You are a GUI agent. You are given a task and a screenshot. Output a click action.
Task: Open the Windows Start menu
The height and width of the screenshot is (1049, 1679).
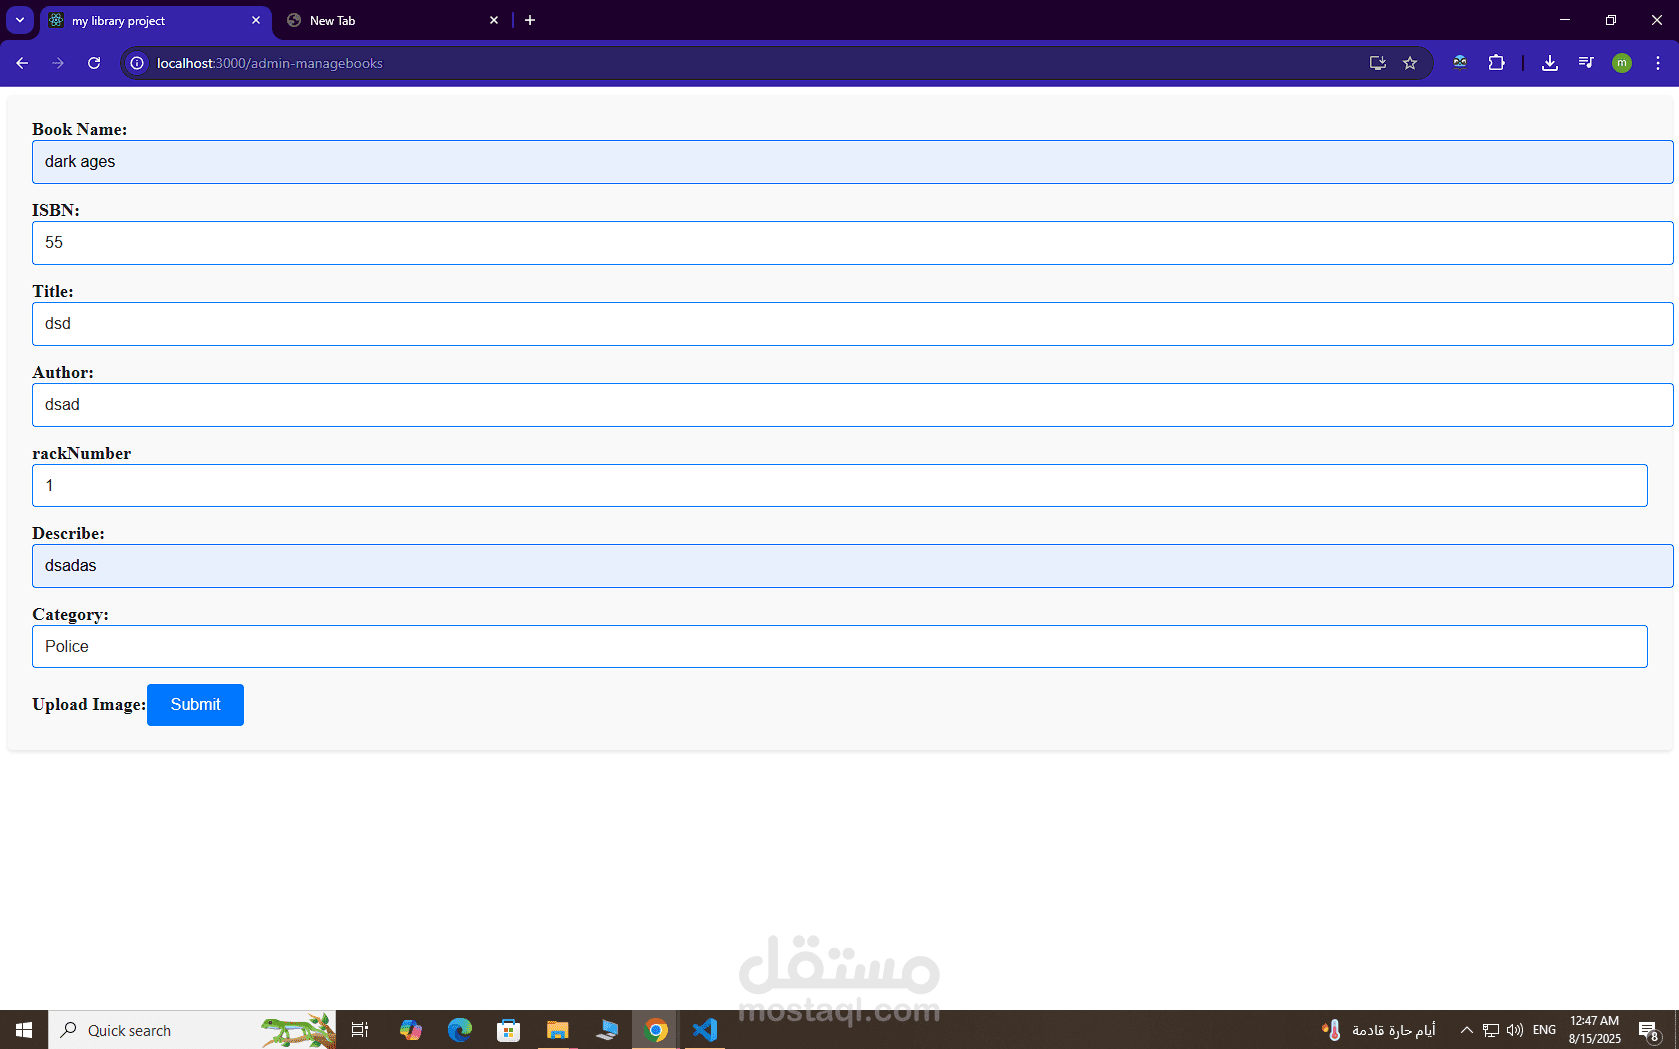[x=24, y=1030]
